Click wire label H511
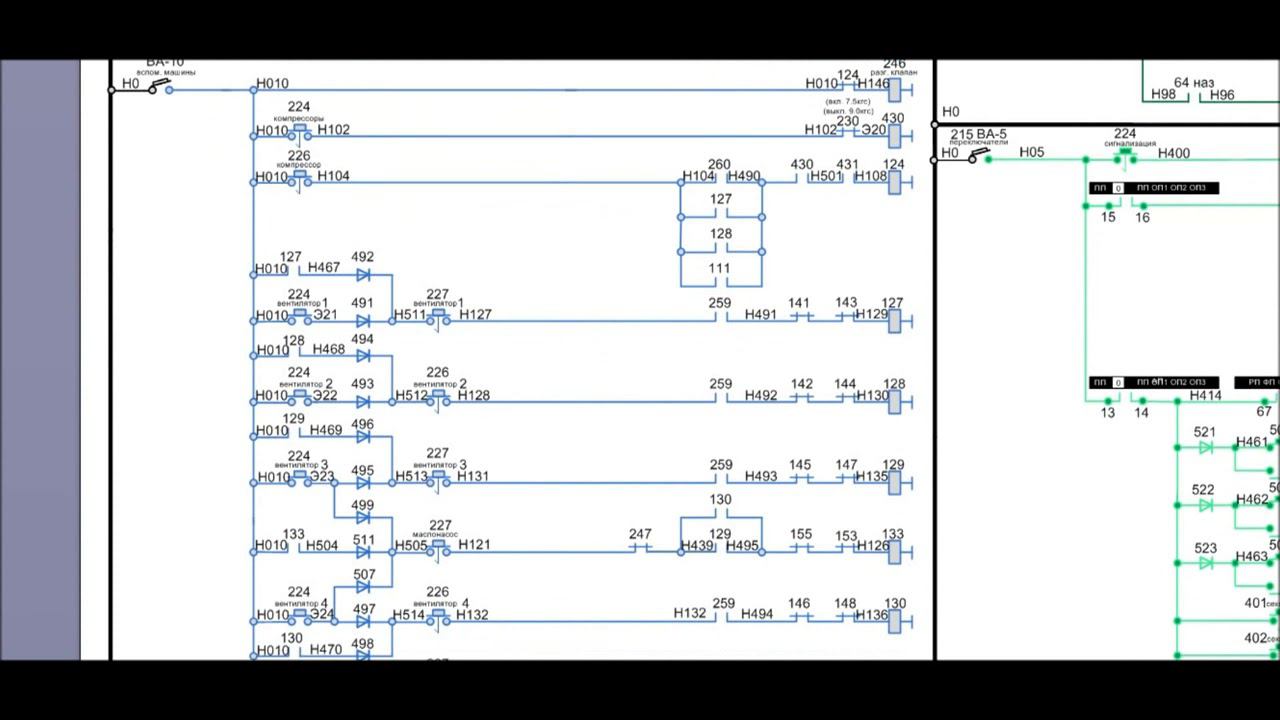This screenshot has height=720, width=1280. 410,314
